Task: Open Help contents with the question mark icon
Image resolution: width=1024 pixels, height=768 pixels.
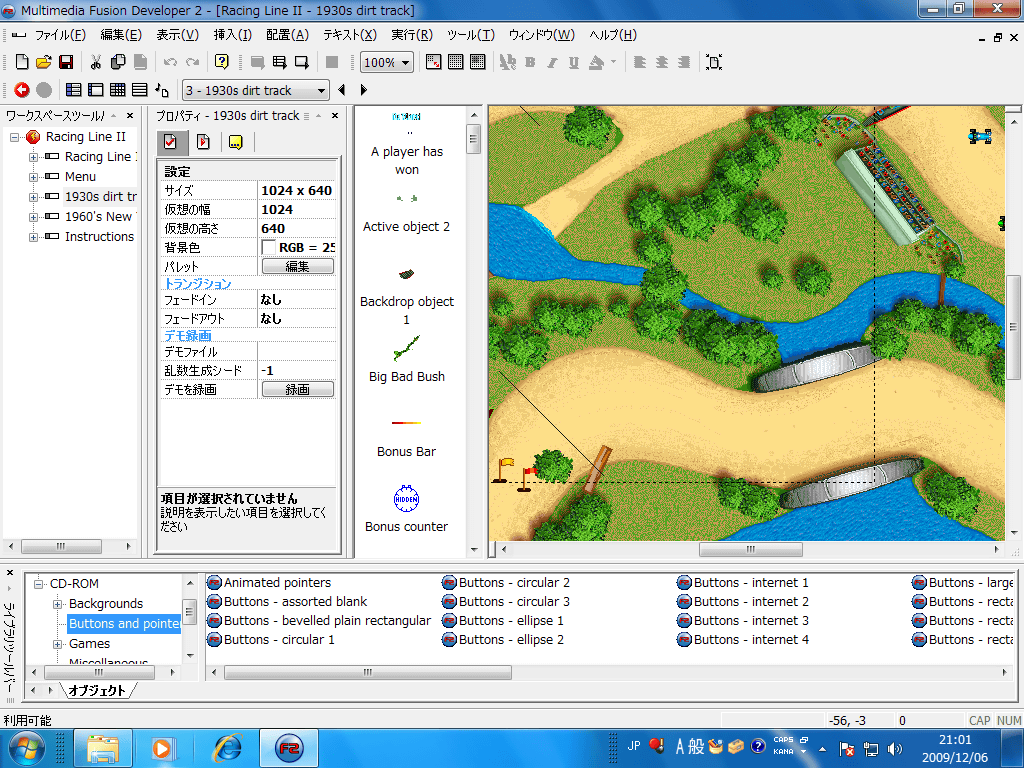Action: [x=222, y=62]
